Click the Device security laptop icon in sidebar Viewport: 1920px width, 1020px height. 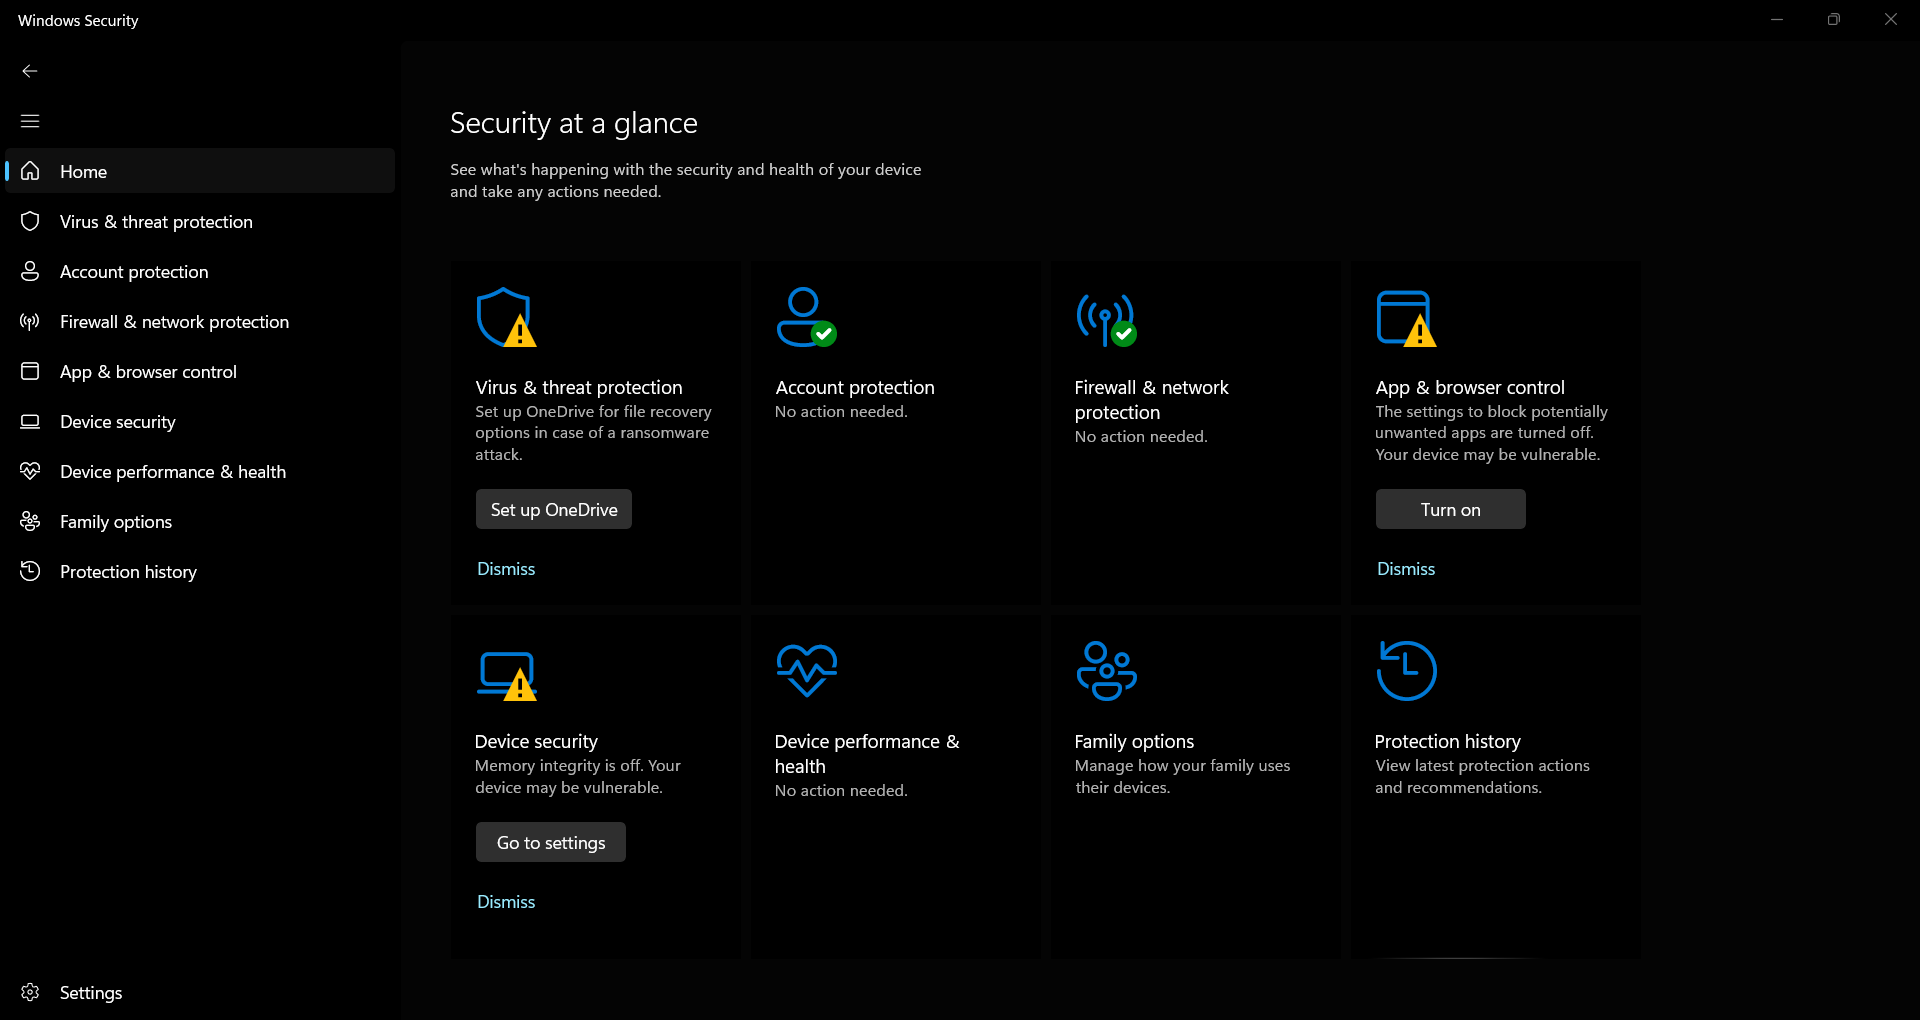point(30,421)
